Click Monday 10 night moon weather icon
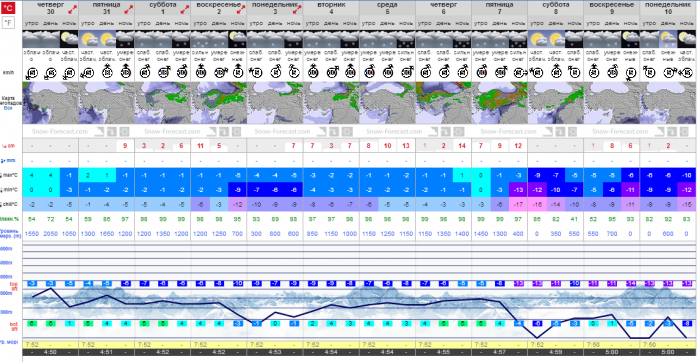The height and width of the screenshot is (362, 700). [686, 39]
